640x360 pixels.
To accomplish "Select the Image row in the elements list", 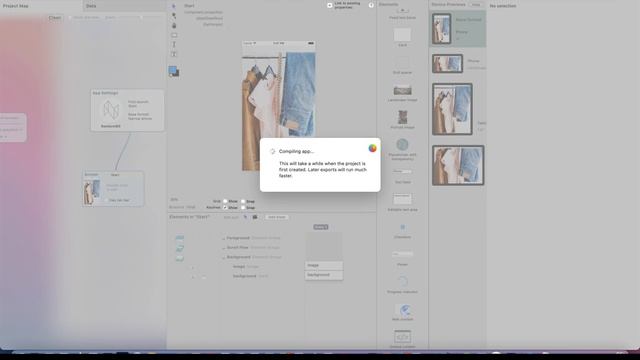I will tap(246, 267).
